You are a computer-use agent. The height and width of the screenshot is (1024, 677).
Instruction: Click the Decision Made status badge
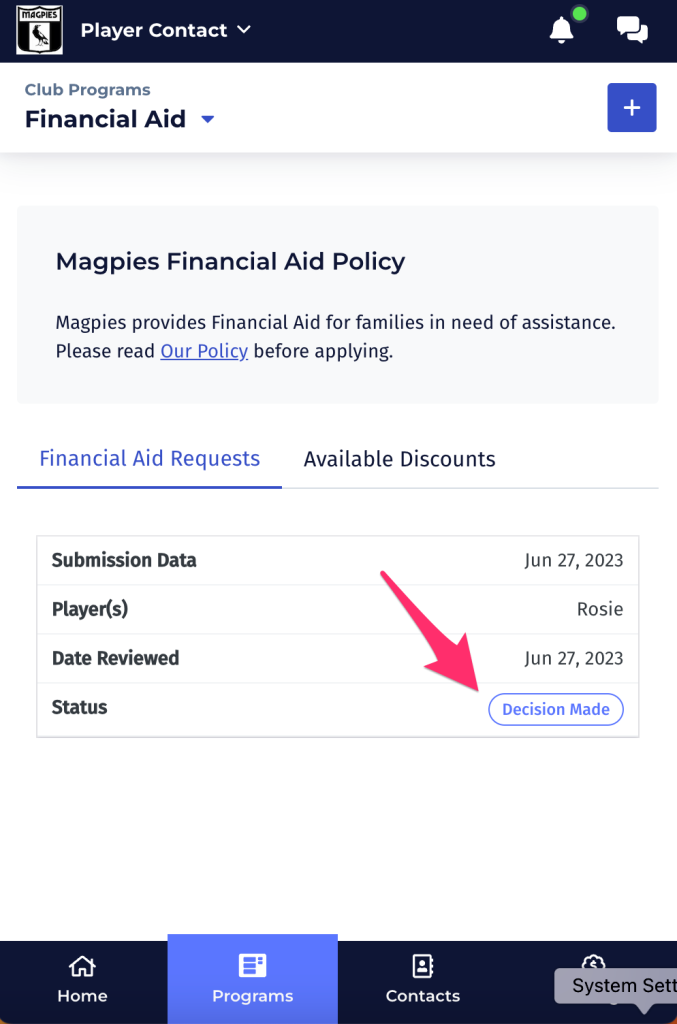point(556,709)
